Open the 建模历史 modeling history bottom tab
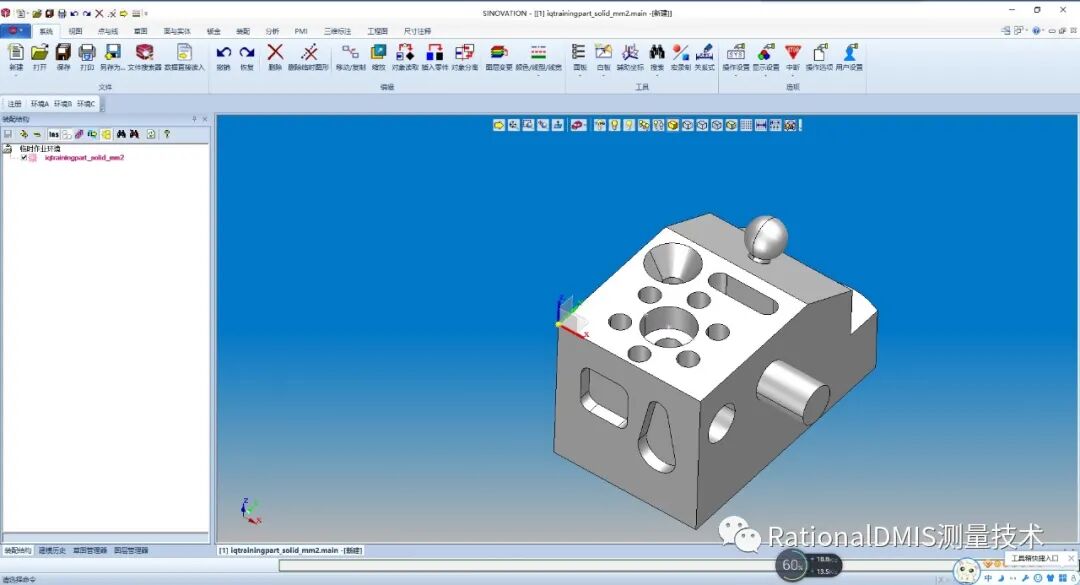This screenshot has width=1080, height=585. click(52, 551)
